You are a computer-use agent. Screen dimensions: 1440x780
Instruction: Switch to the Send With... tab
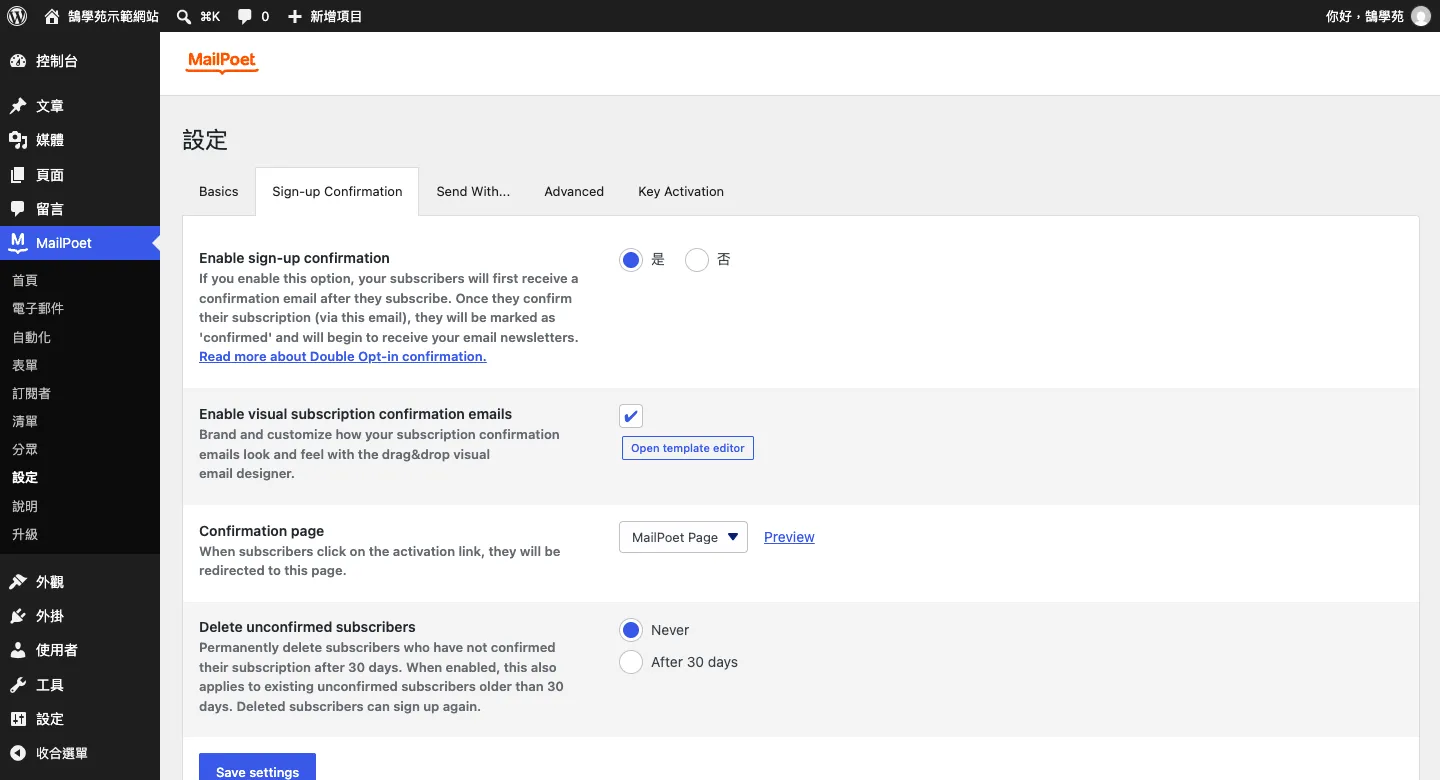[x=473, y=192]
